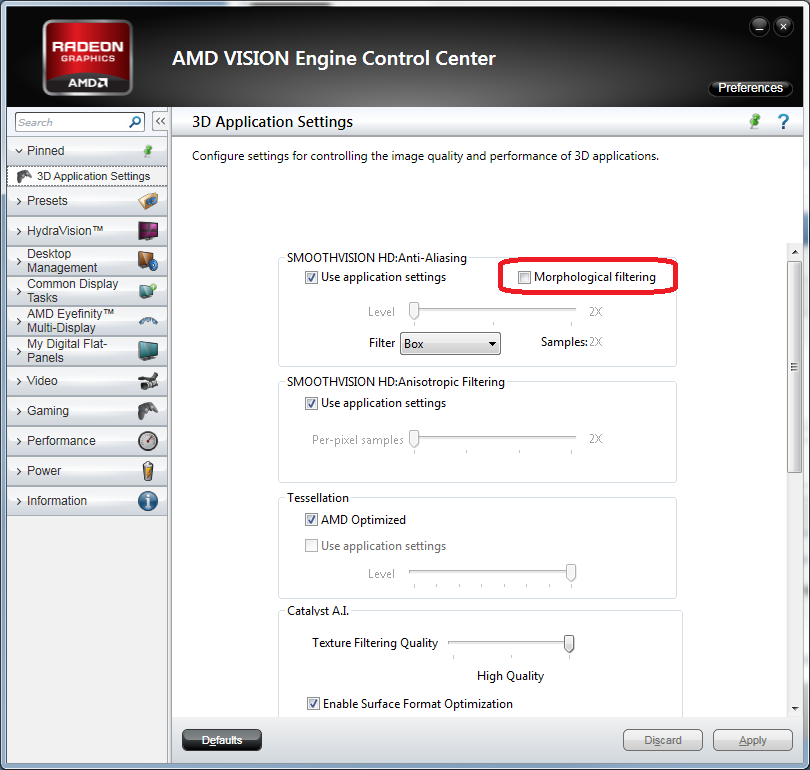Expand the Presets section
This screenshot has height=770, width=810.
(x=19, y=201)
